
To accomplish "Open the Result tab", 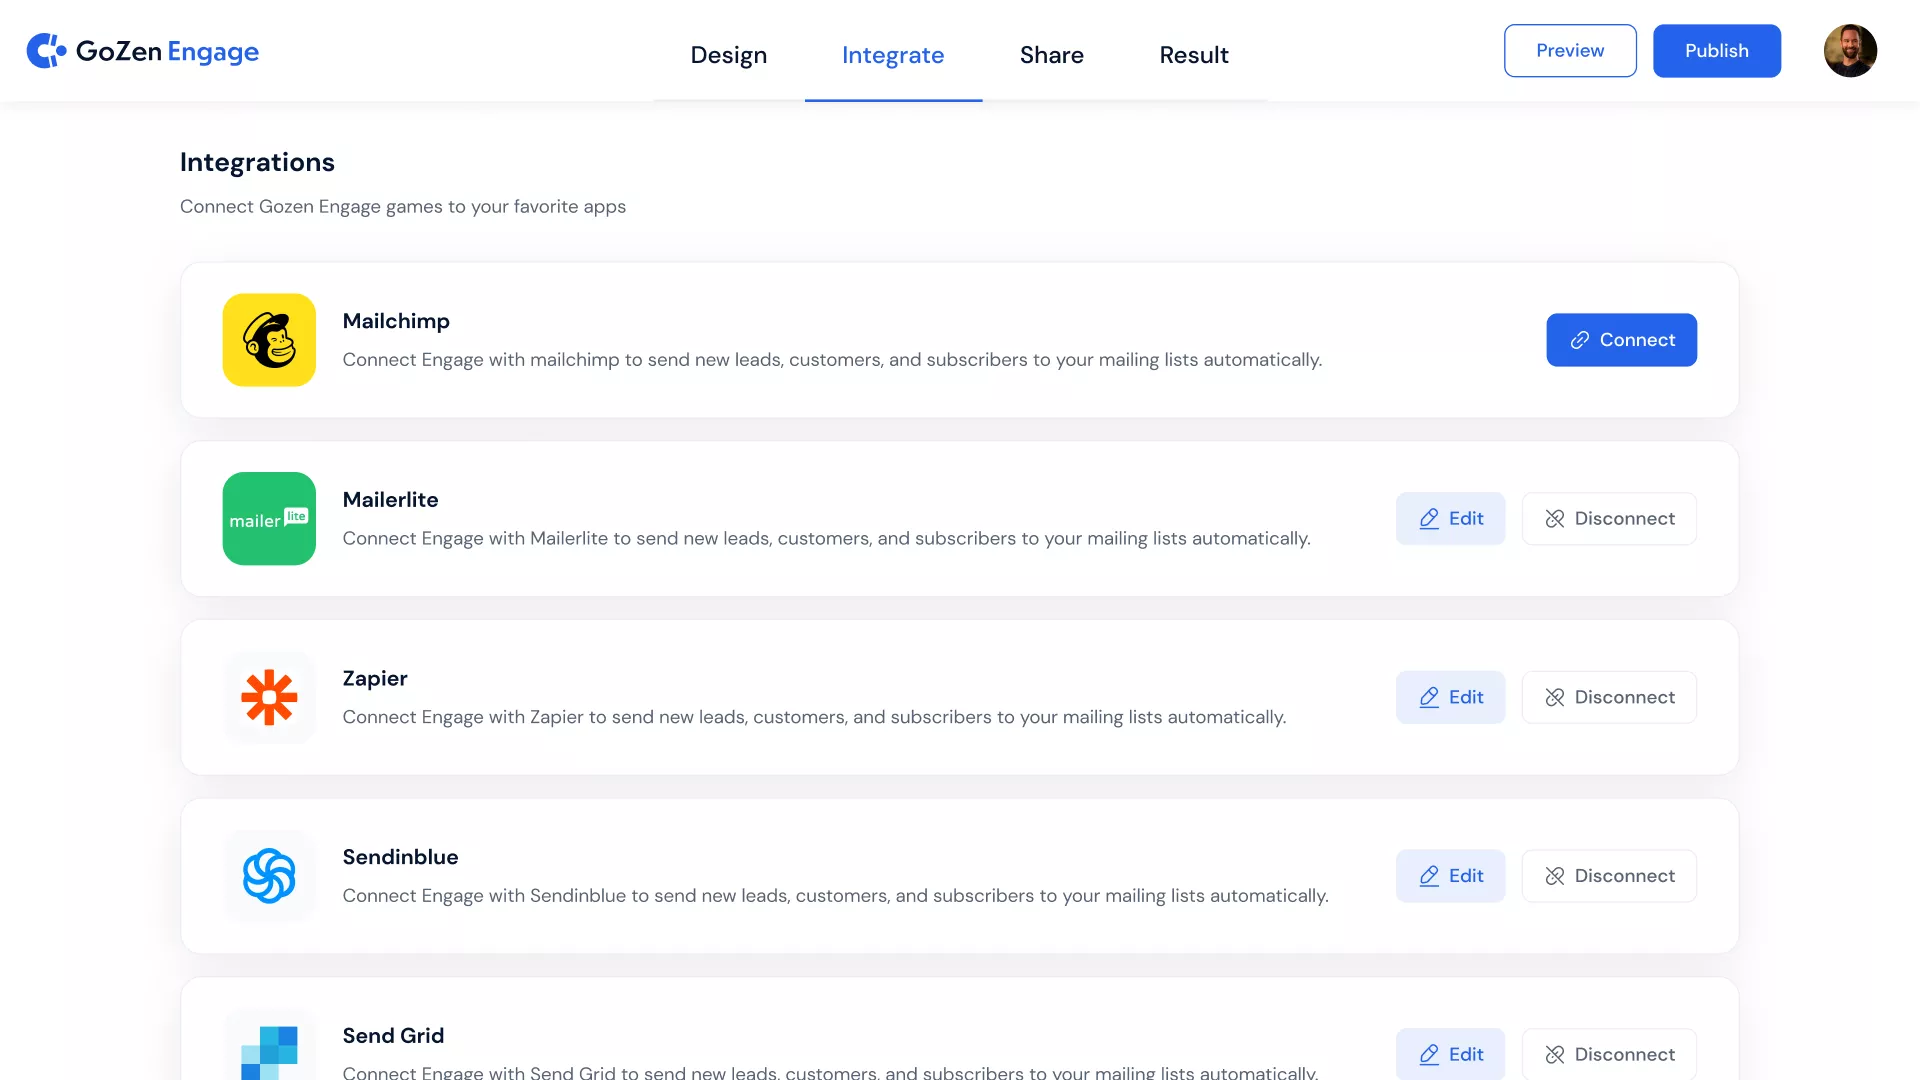I will pyautogui.click(x=1193, y=55).
